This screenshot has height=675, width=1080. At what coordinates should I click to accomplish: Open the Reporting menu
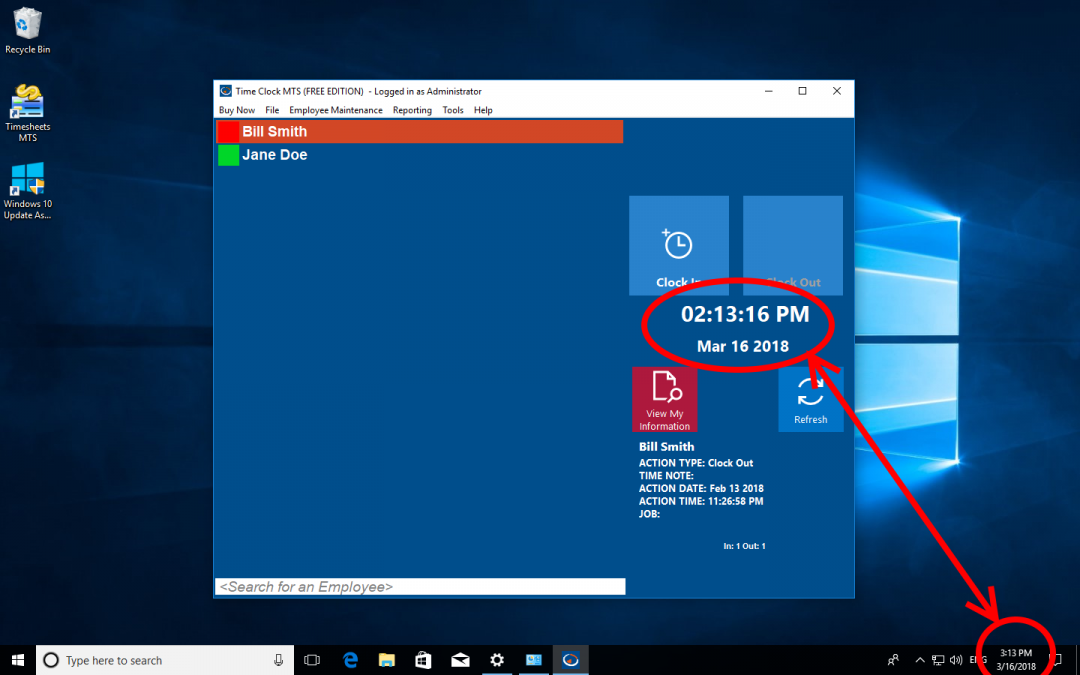(x=412, y=110)
